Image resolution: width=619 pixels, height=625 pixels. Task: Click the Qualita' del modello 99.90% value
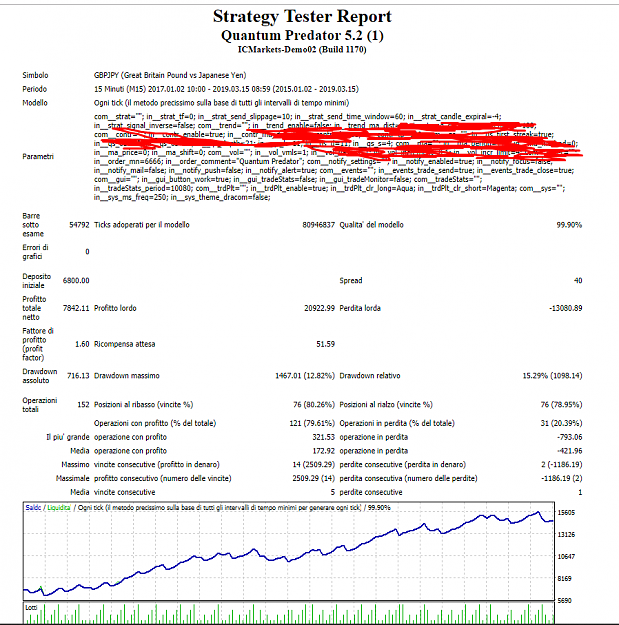[569, 225]
